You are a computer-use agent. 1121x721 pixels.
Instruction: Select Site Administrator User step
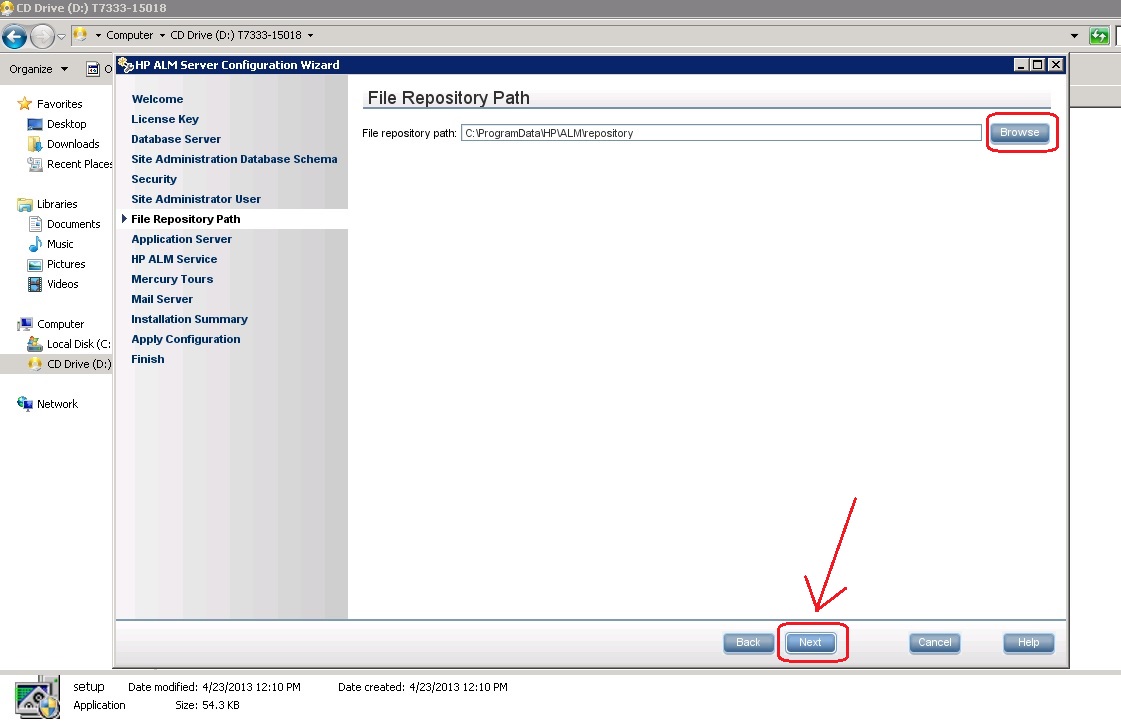[196, 199]
